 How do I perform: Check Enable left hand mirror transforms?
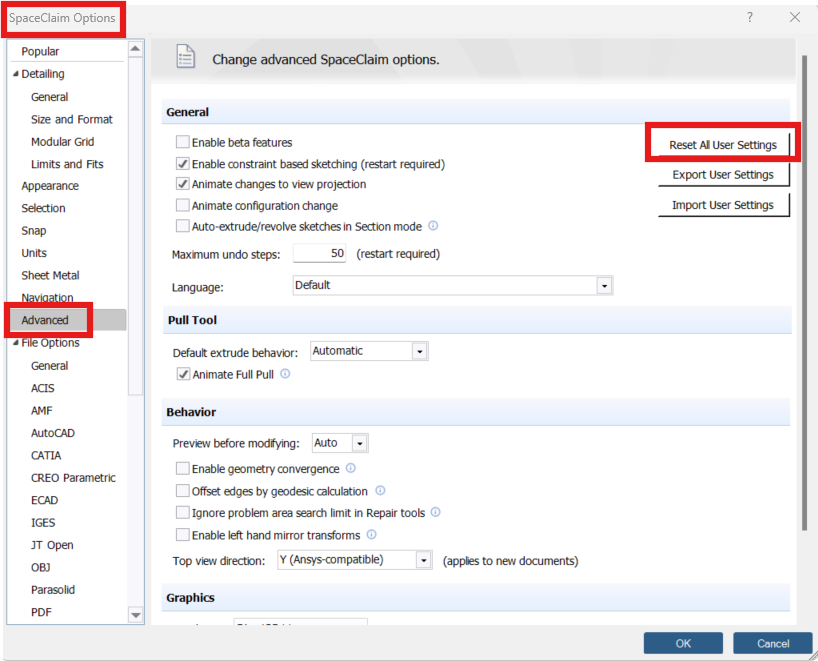pos(183,535)
